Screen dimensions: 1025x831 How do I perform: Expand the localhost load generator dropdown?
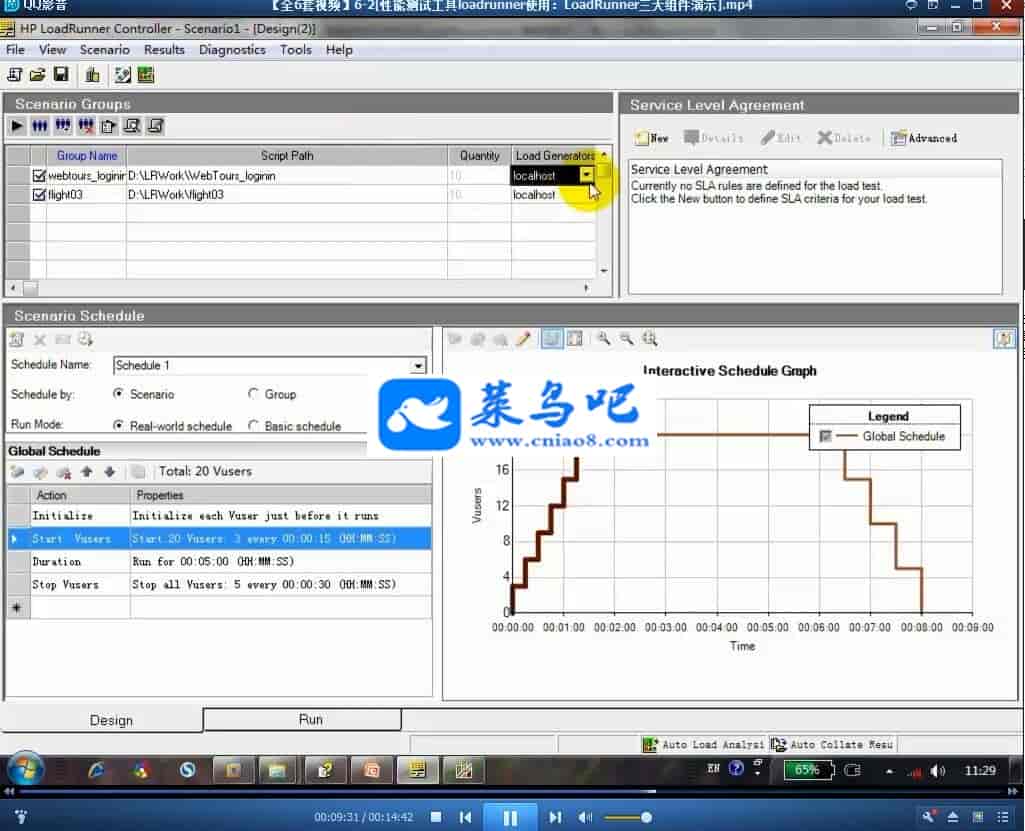pyautogui.click(x=587, y=176)
